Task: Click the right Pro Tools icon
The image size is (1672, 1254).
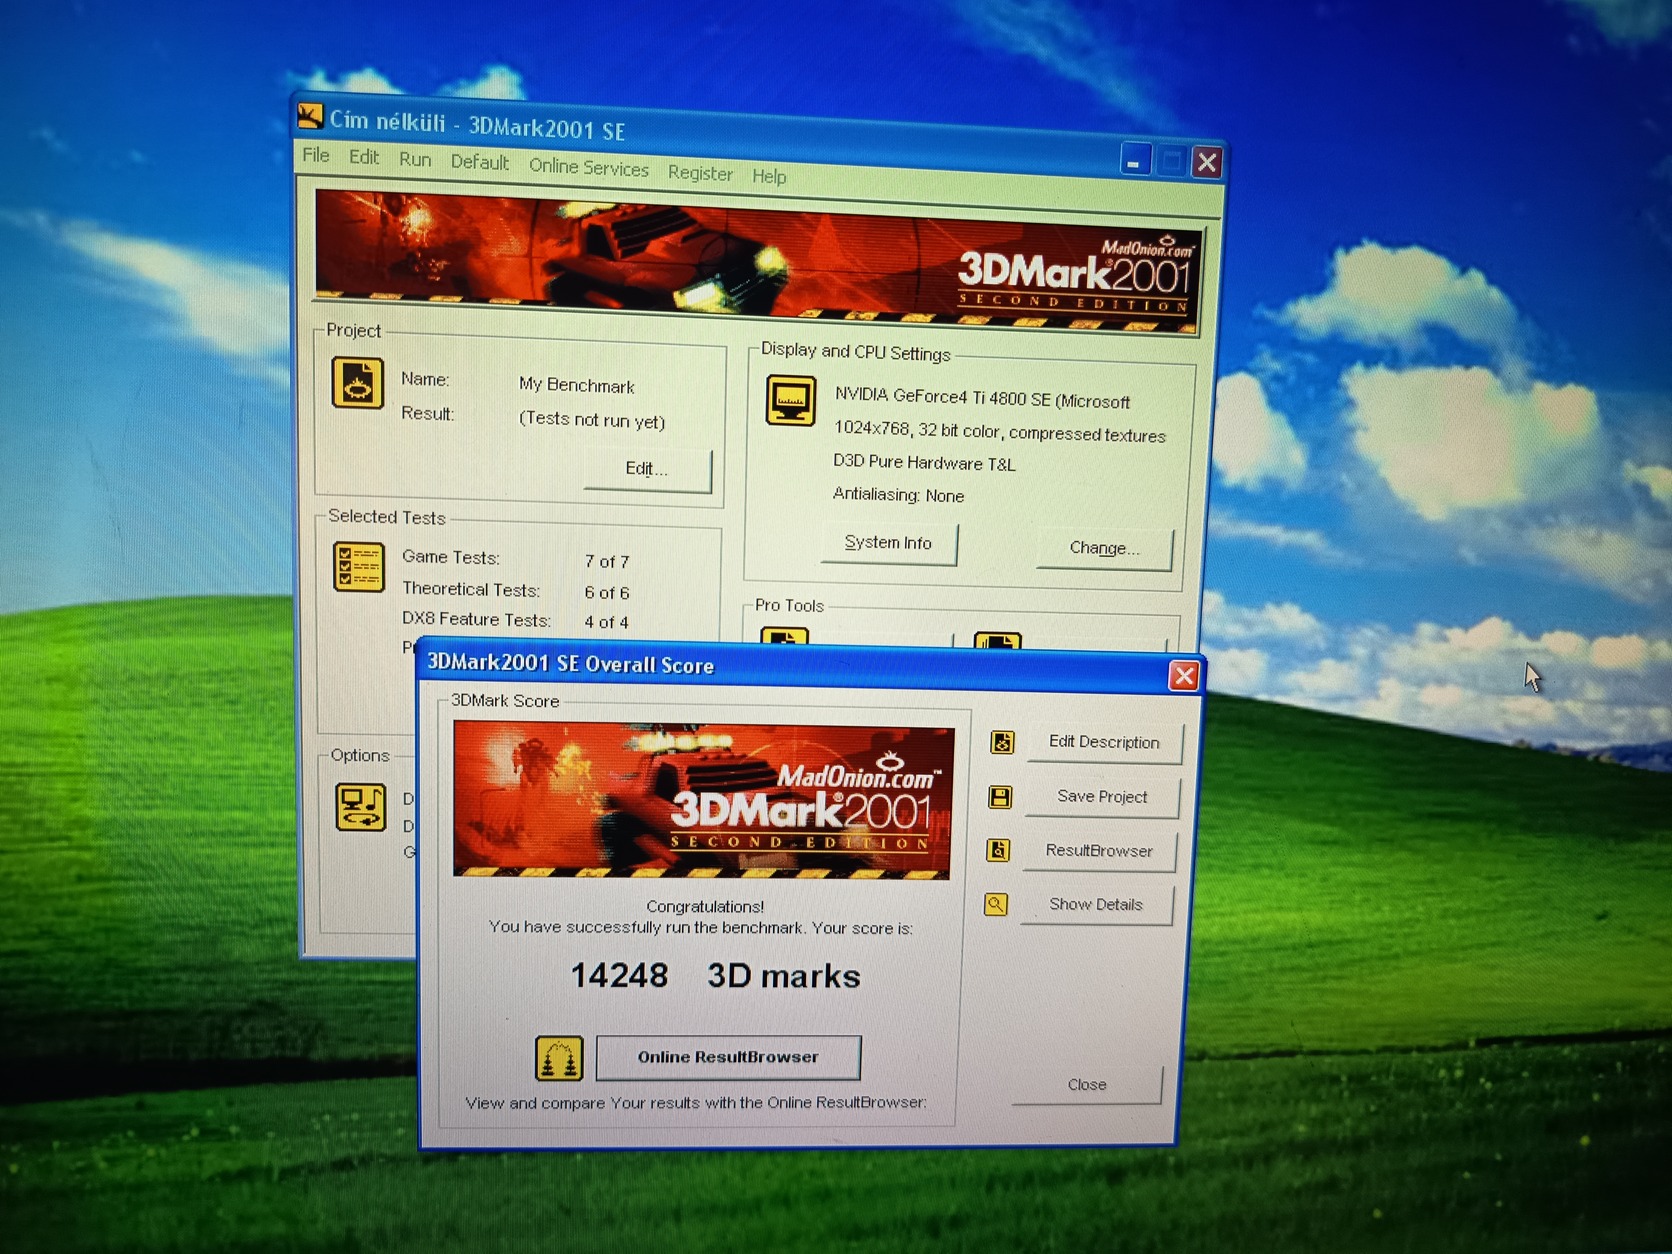Action: (998, 643)
